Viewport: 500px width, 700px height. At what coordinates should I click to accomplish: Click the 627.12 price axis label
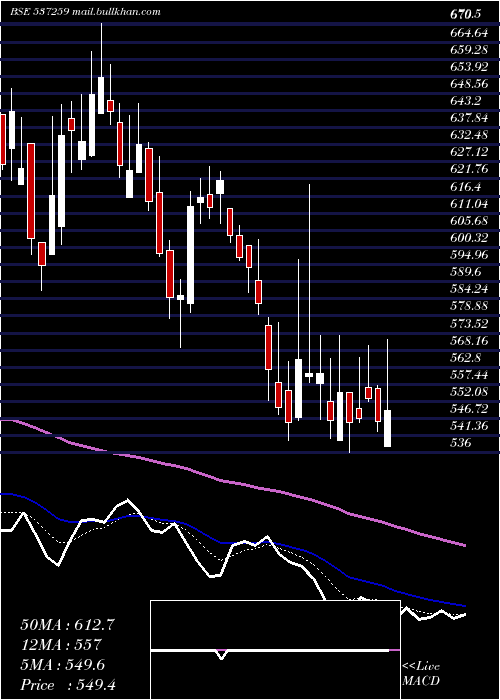(x=469, y=152)
